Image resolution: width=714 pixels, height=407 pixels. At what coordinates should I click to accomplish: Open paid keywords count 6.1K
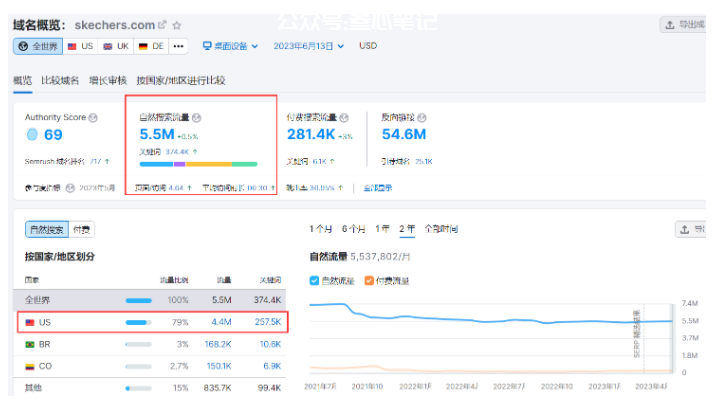point(319,161)
